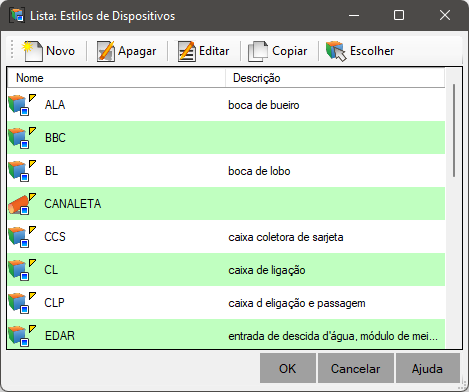The image size is (469, 392).
Task: Maximize the Lista: Estilos de Dispositivos window
Action: tap(399, 15)
